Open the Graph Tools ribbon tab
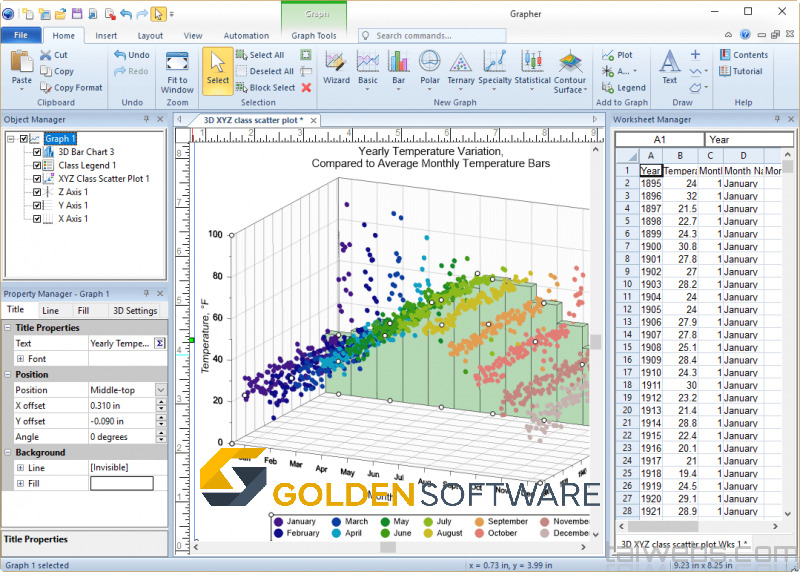800x572 pixels. pos(314,36)
